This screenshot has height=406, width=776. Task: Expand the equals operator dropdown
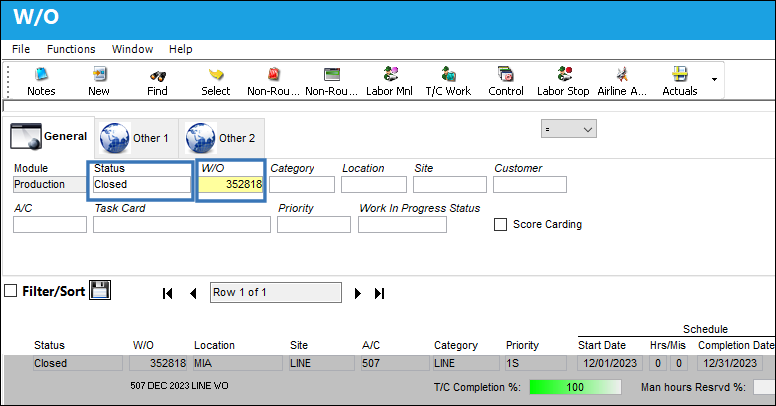click(569, 129)
